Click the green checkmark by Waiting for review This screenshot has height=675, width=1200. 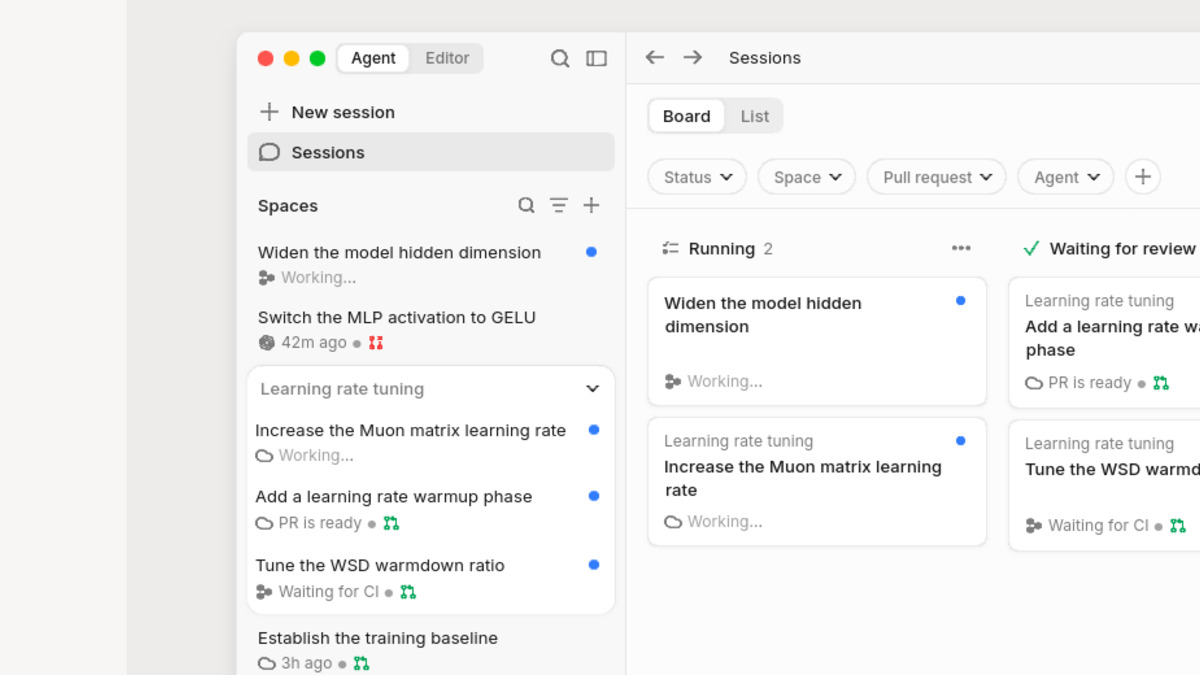tap(1032, 248)
